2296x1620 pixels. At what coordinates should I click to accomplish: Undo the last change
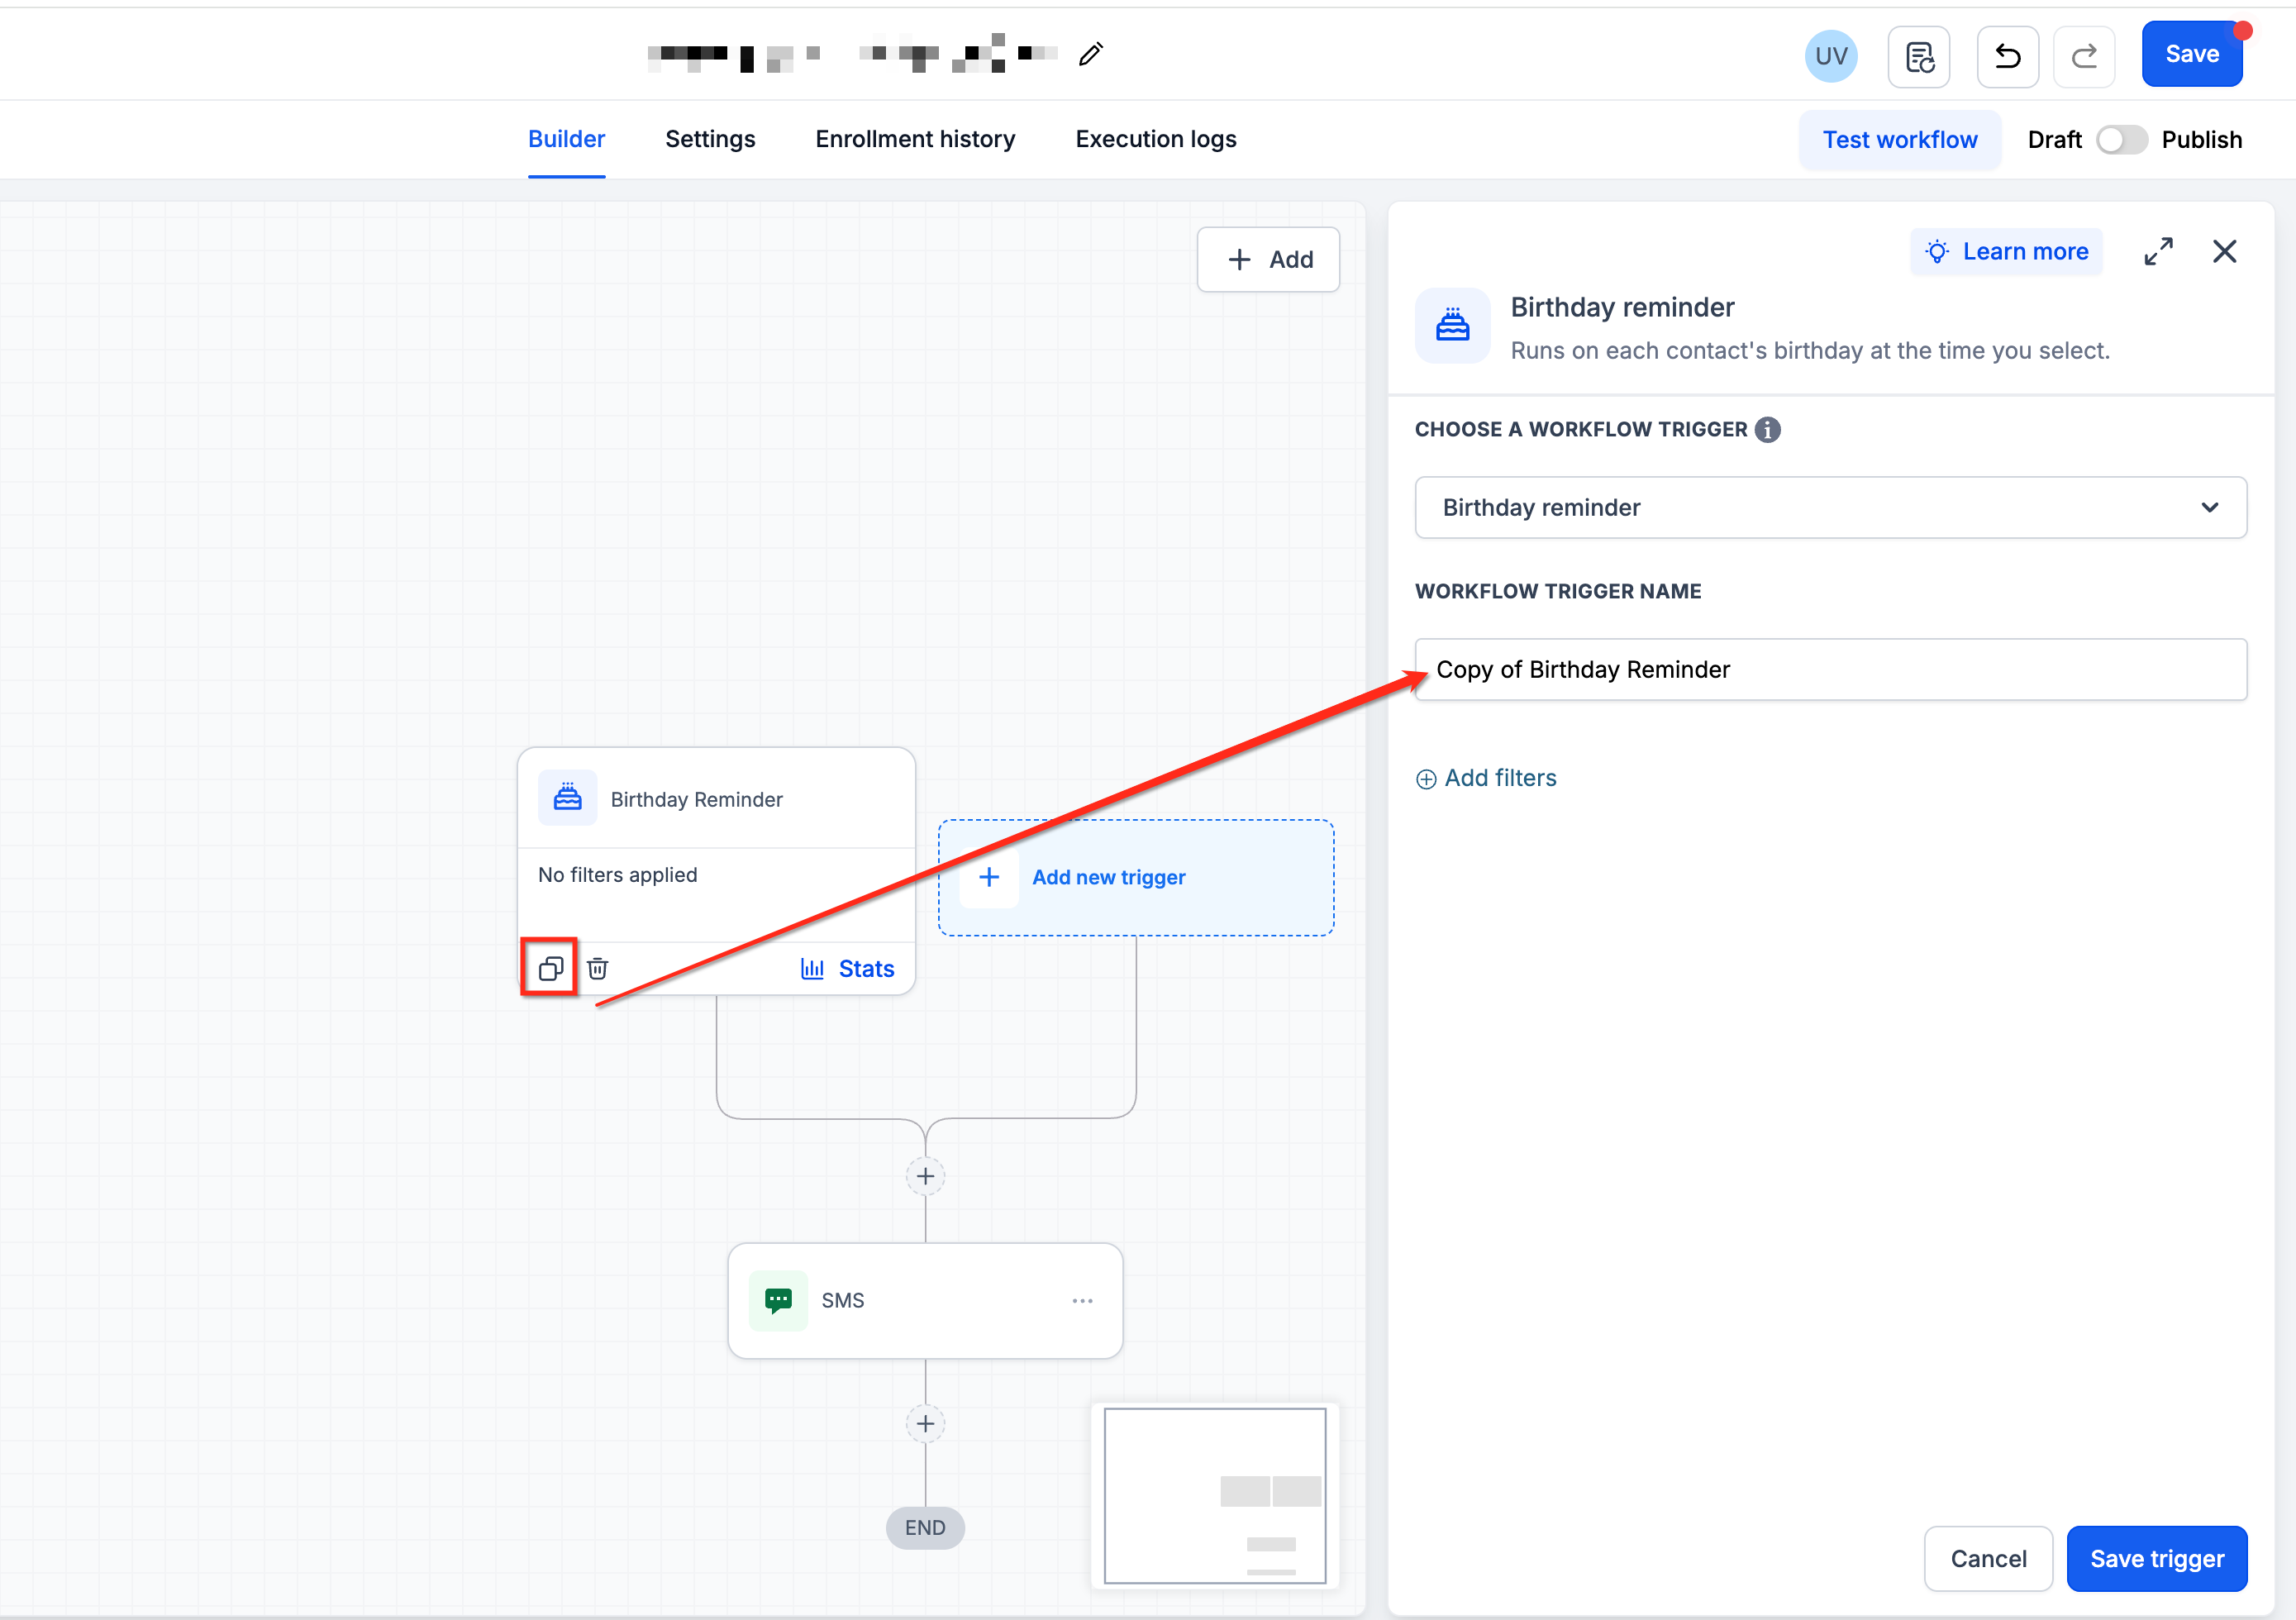[x=2007, y=57]
